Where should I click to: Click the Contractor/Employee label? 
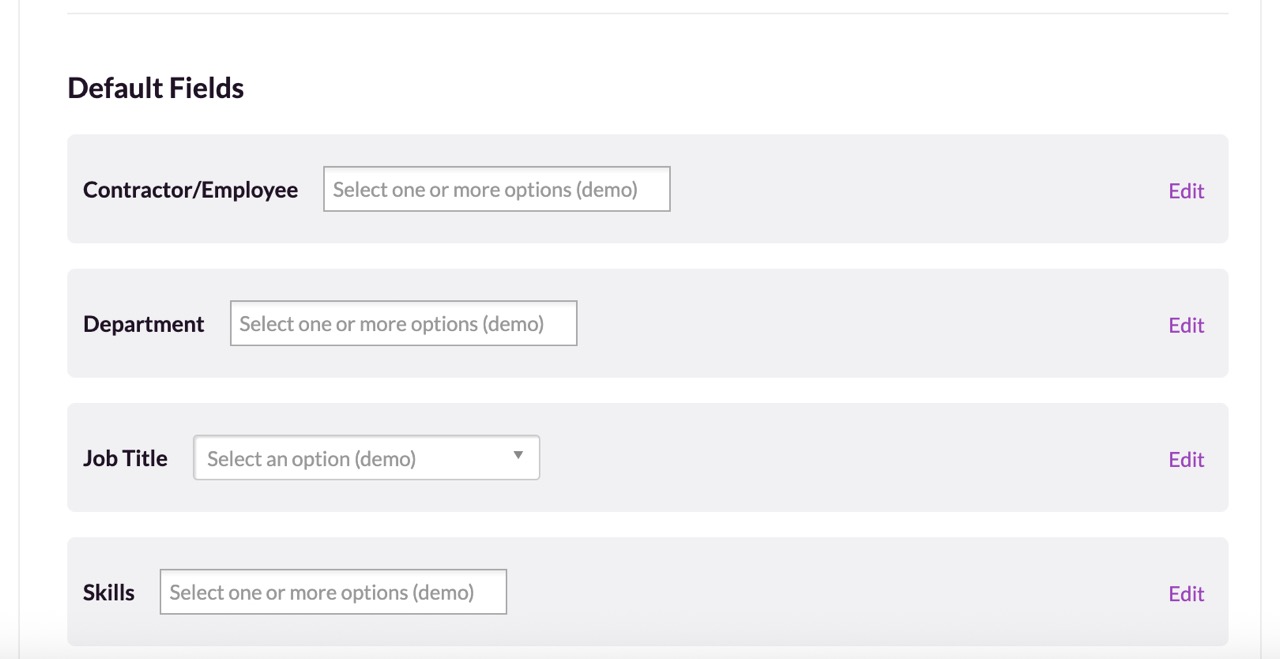point(190,190)
